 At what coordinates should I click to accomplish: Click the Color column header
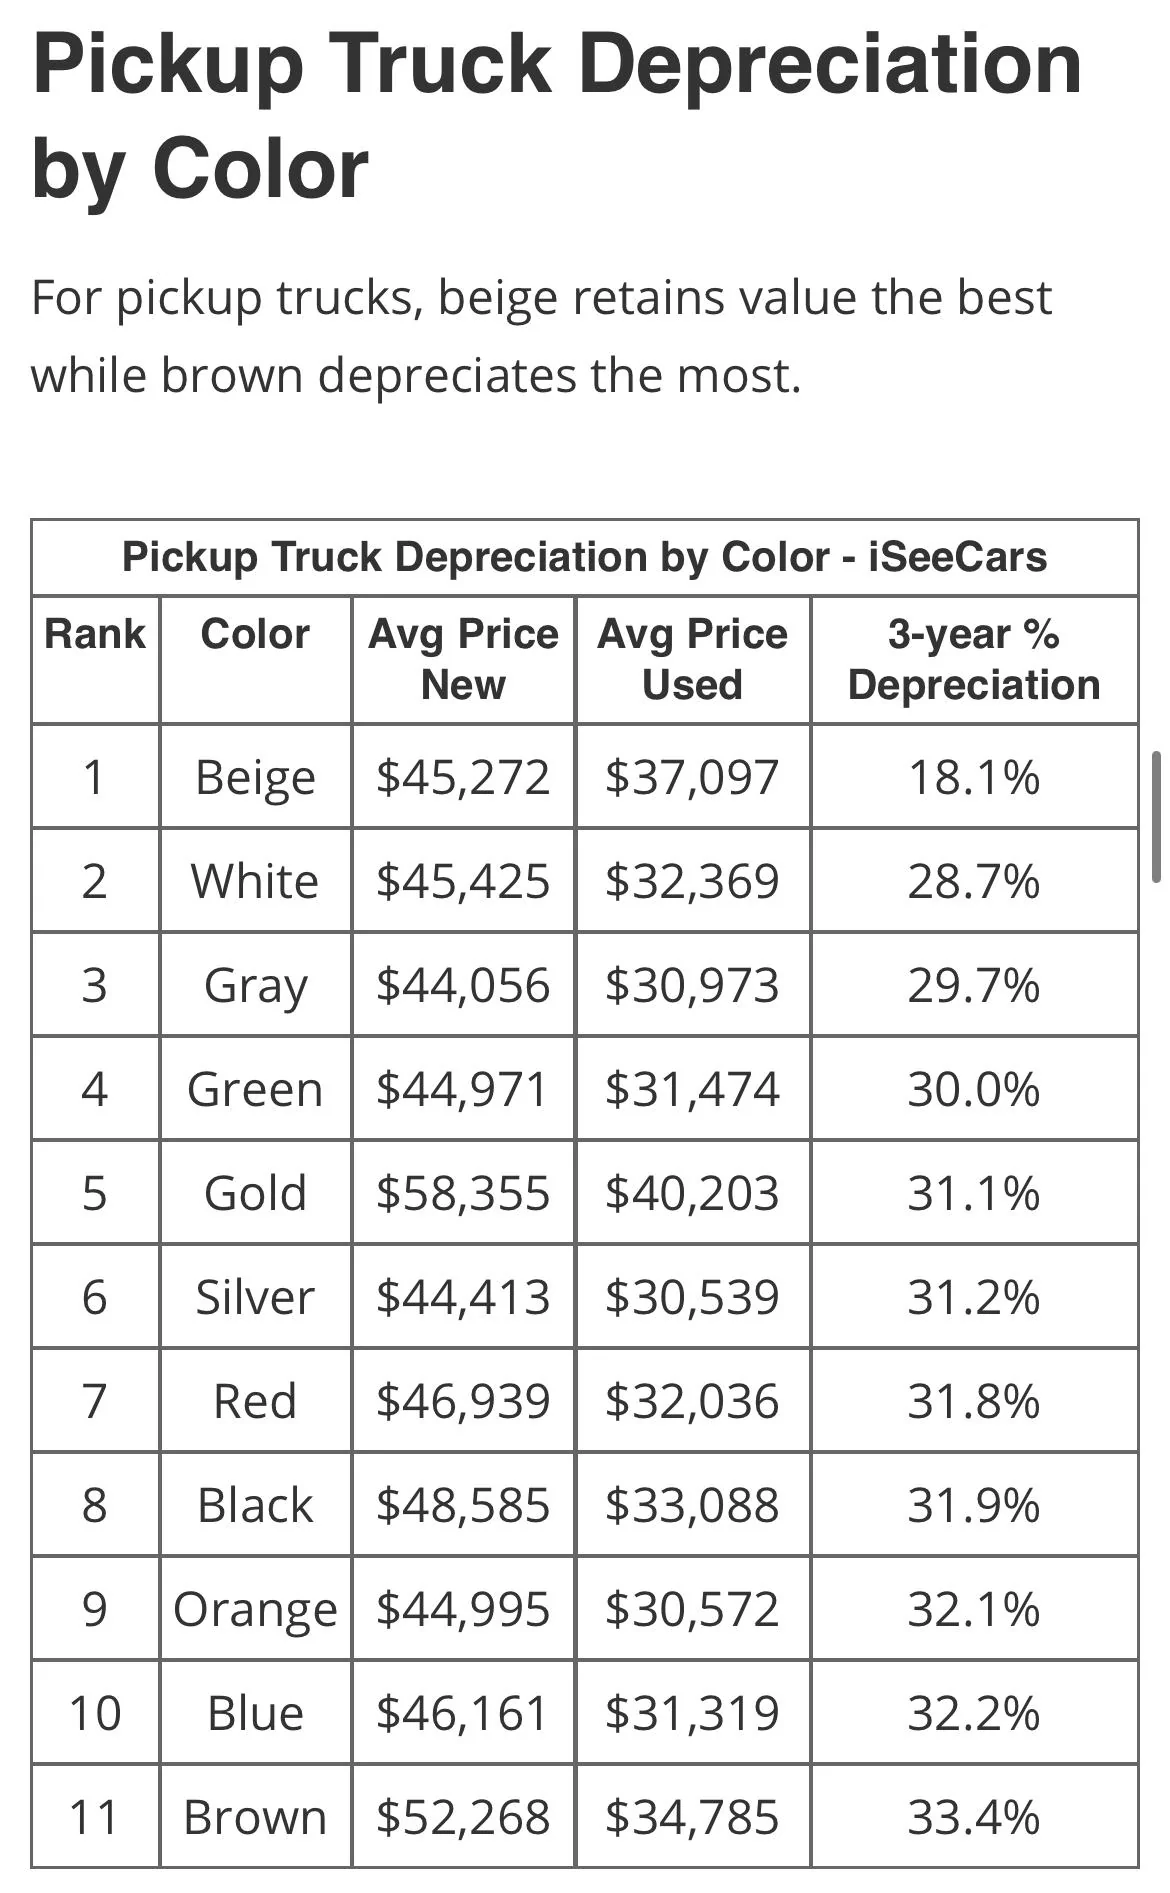point(255,634)
